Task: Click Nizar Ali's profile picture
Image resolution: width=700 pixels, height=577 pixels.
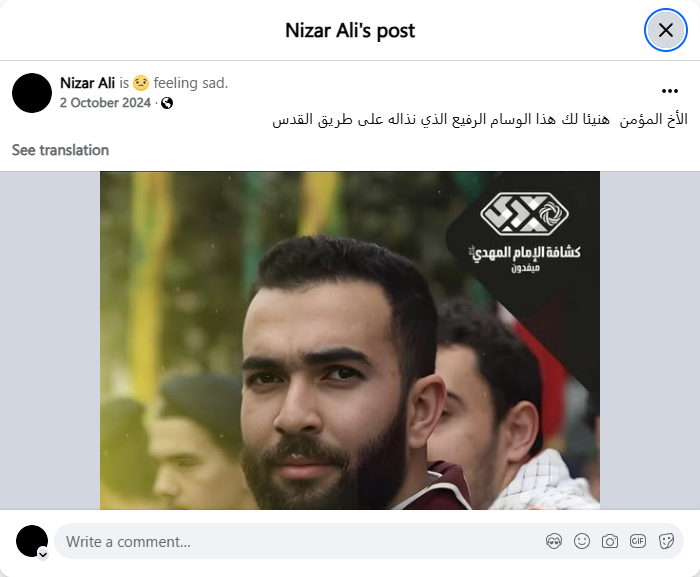Action: 32,93
